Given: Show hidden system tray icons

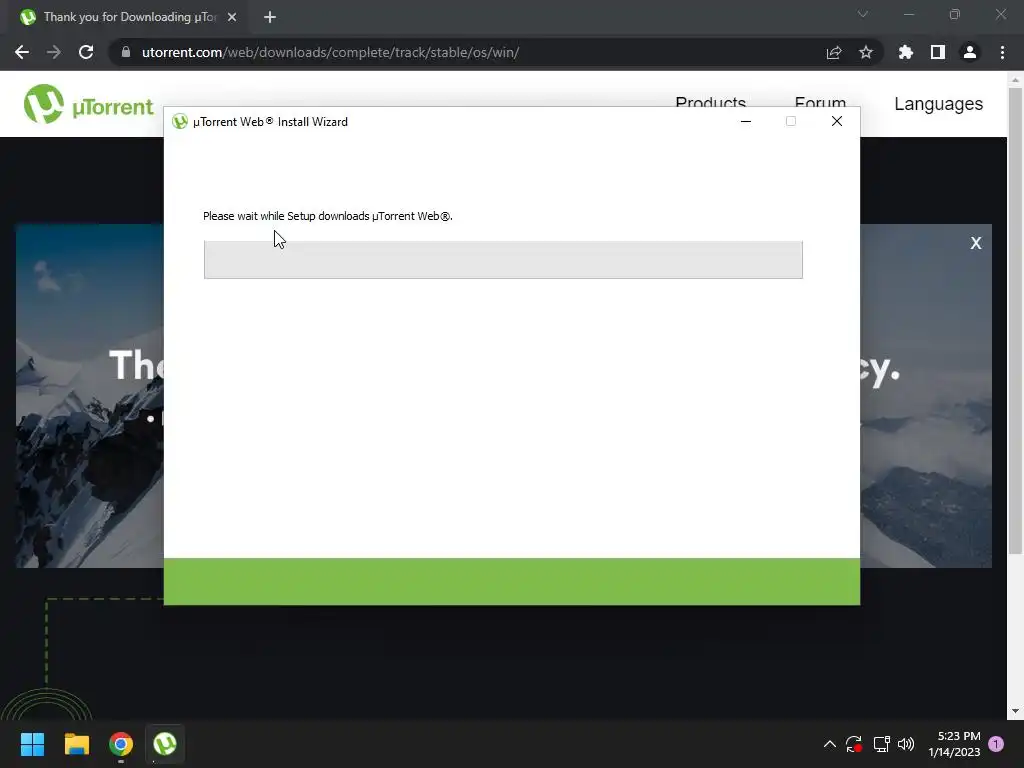Looking at the screenshot, I should click(x=829, y=744).
